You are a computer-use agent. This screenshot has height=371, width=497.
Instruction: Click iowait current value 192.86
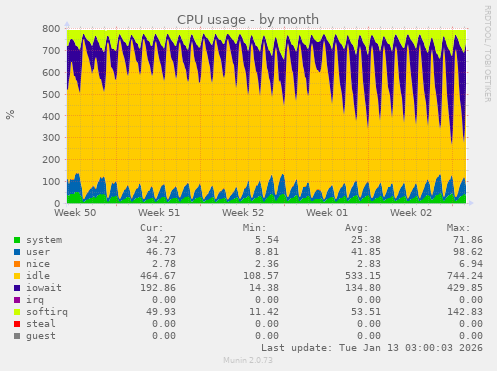(x=158, y=288)
